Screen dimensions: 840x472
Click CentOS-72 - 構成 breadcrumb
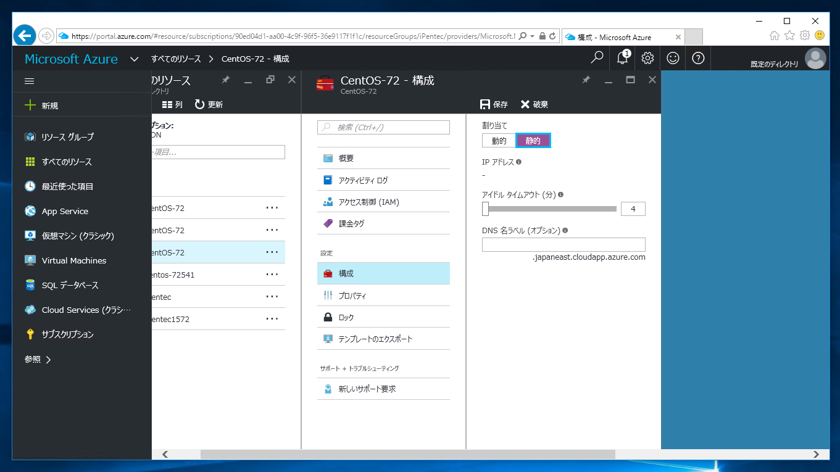(255, 59)
